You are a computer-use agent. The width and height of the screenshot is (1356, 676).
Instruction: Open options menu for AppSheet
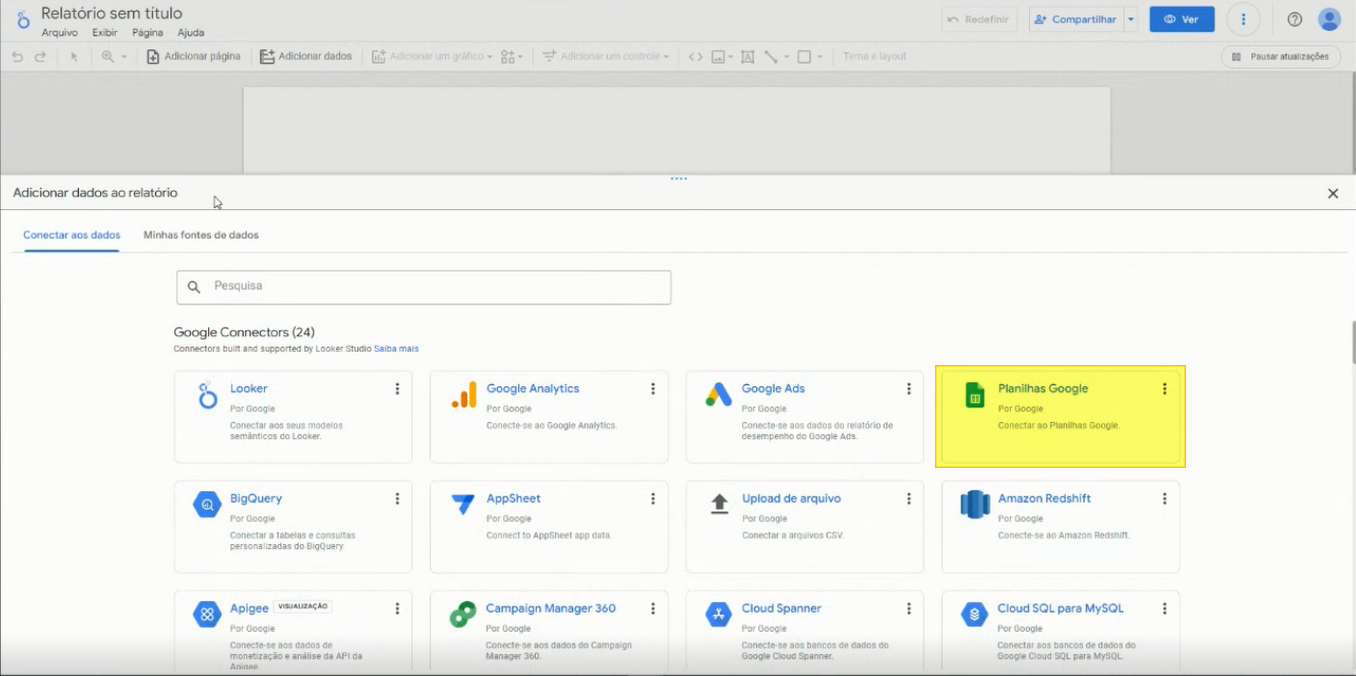point(653,499)
